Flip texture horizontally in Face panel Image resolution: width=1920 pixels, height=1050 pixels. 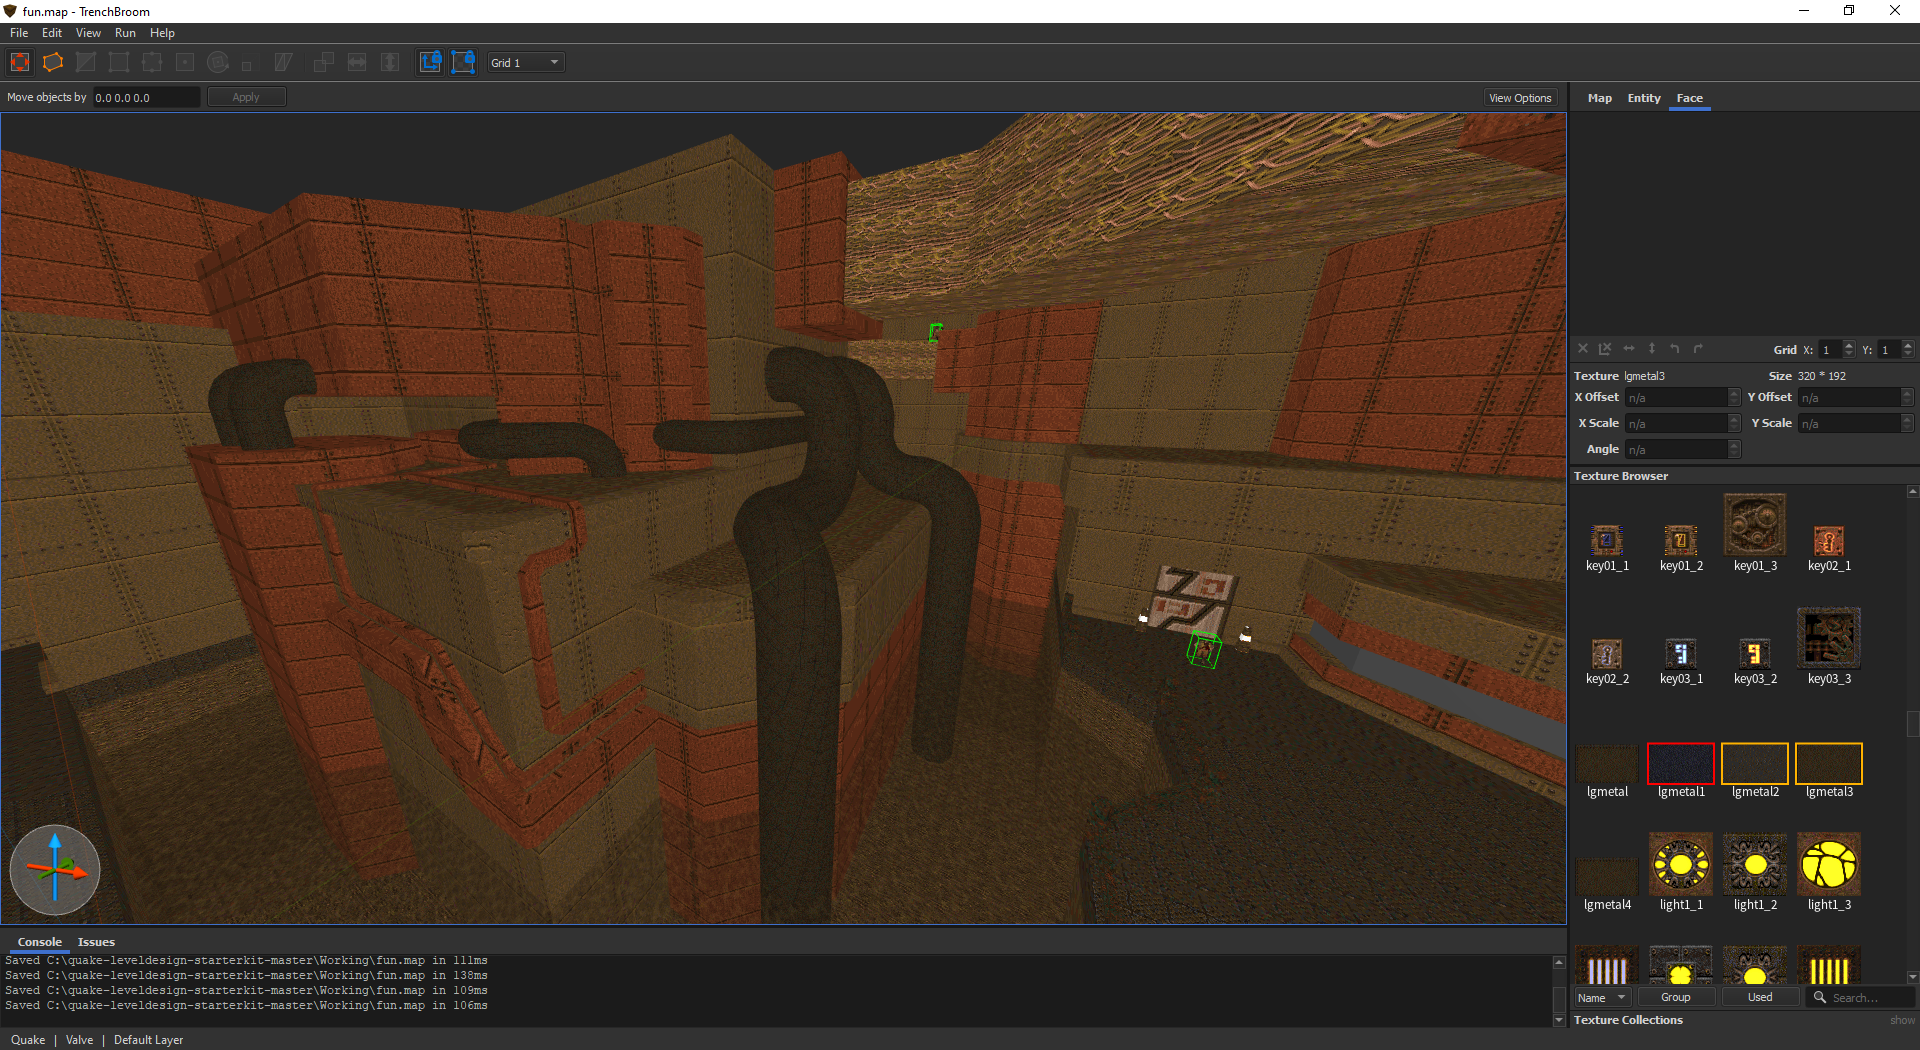(1629, 349)
